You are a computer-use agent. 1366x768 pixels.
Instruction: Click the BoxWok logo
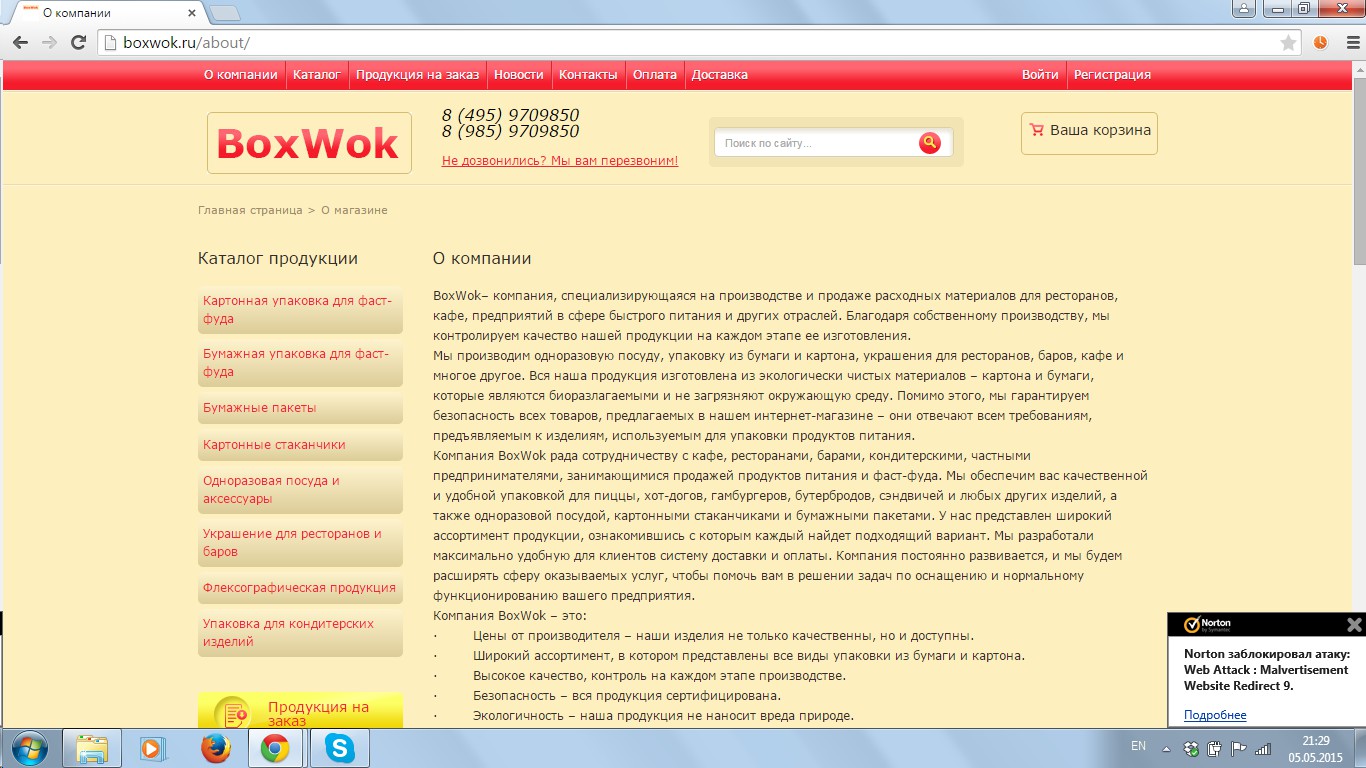pos(309,143)
